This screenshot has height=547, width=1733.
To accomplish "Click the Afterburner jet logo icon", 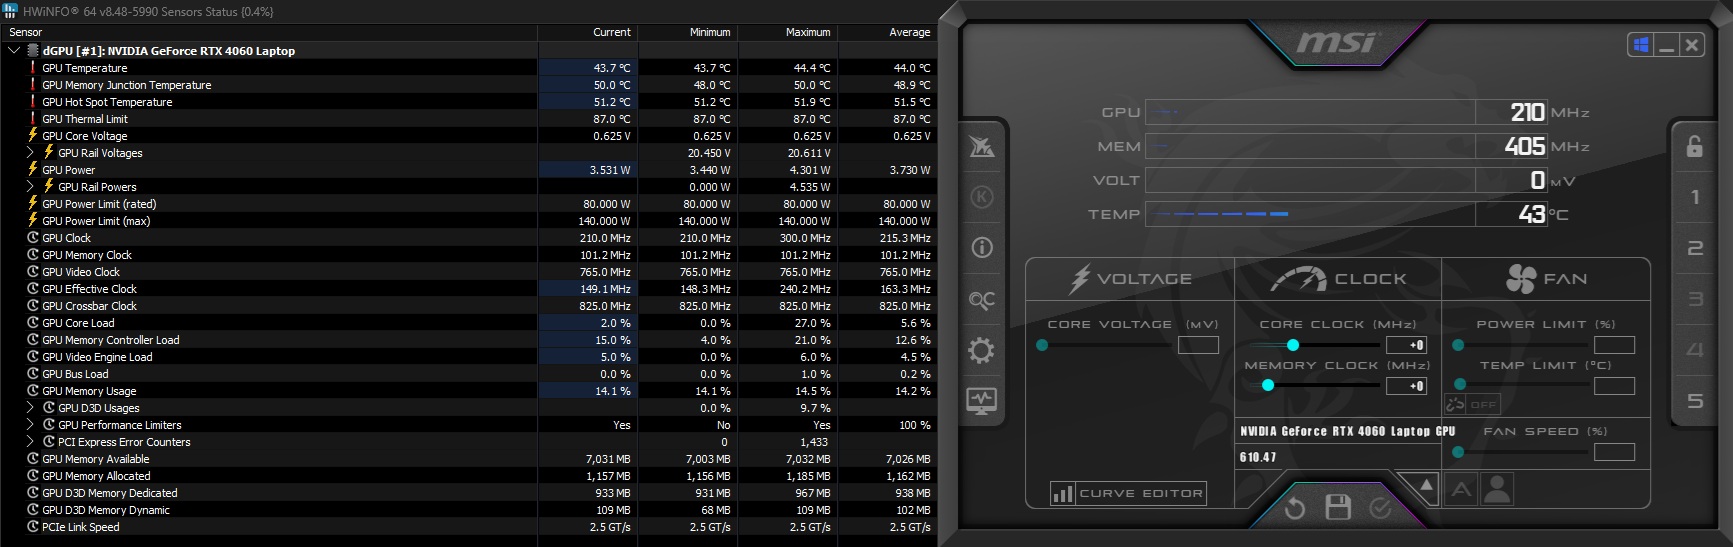I will tap(982, 147).
